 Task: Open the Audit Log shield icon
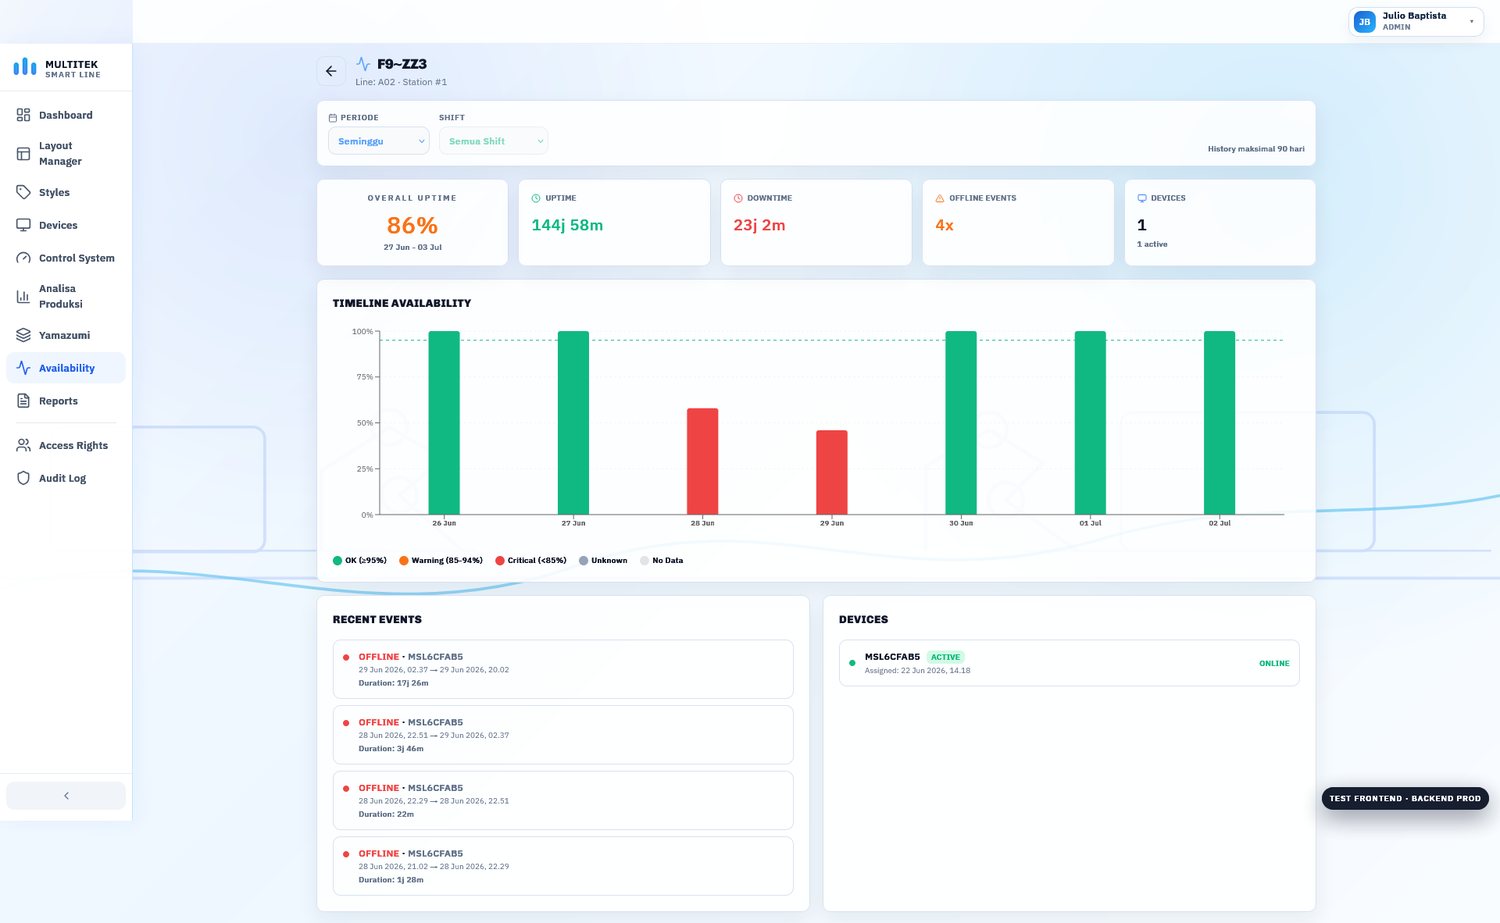(23, 478)
